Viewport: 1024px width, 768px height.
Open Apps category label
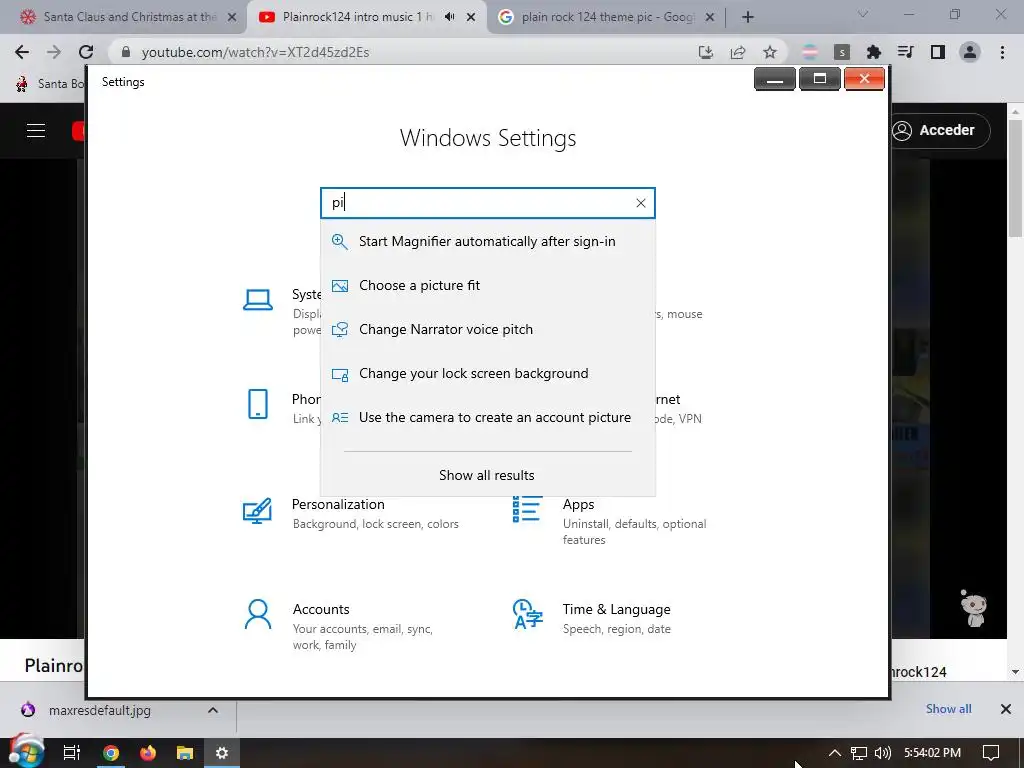579,504
